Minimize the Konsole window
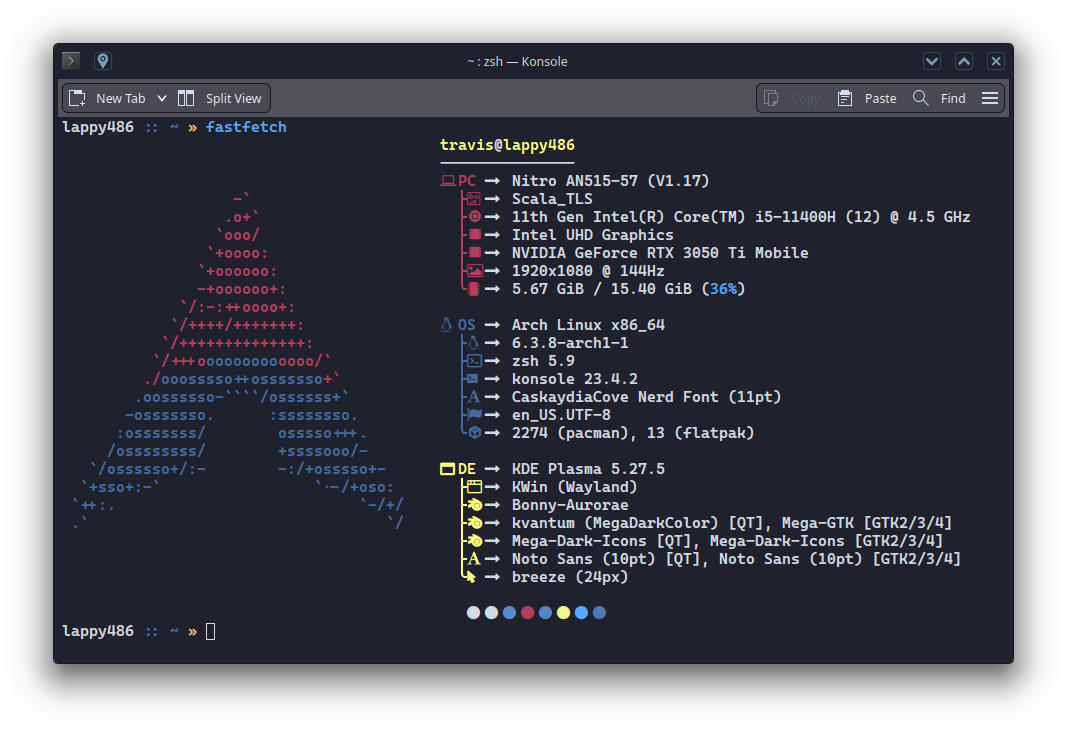The height and width of the screenshot is (730, 1067). point(932,61)
